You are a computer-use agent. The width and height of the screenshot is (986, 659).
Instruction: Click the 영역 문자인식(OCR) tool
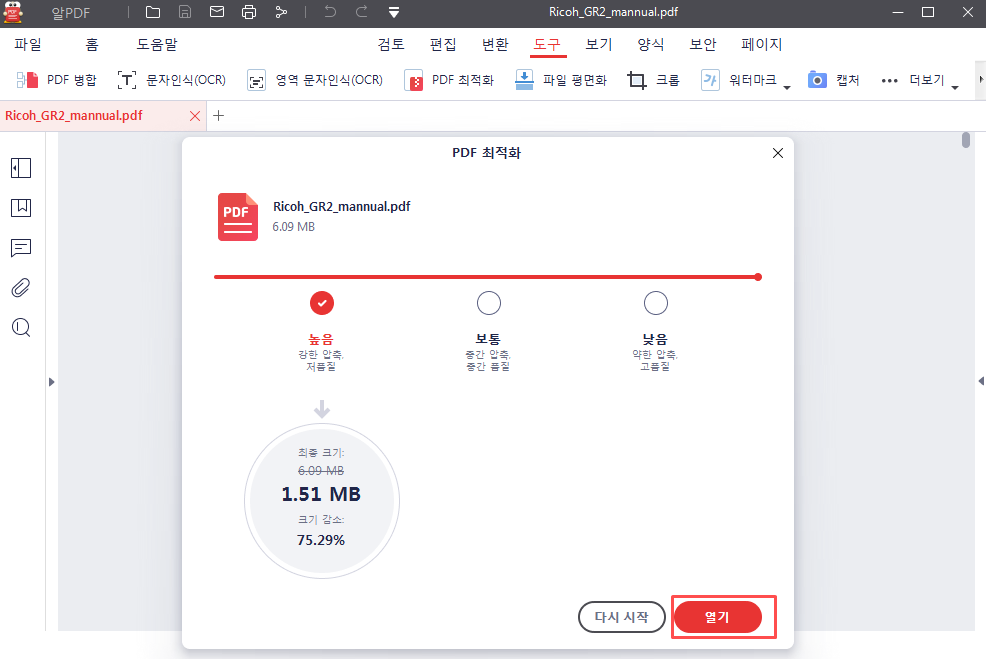pyautogui.click(x=315, y=80)
